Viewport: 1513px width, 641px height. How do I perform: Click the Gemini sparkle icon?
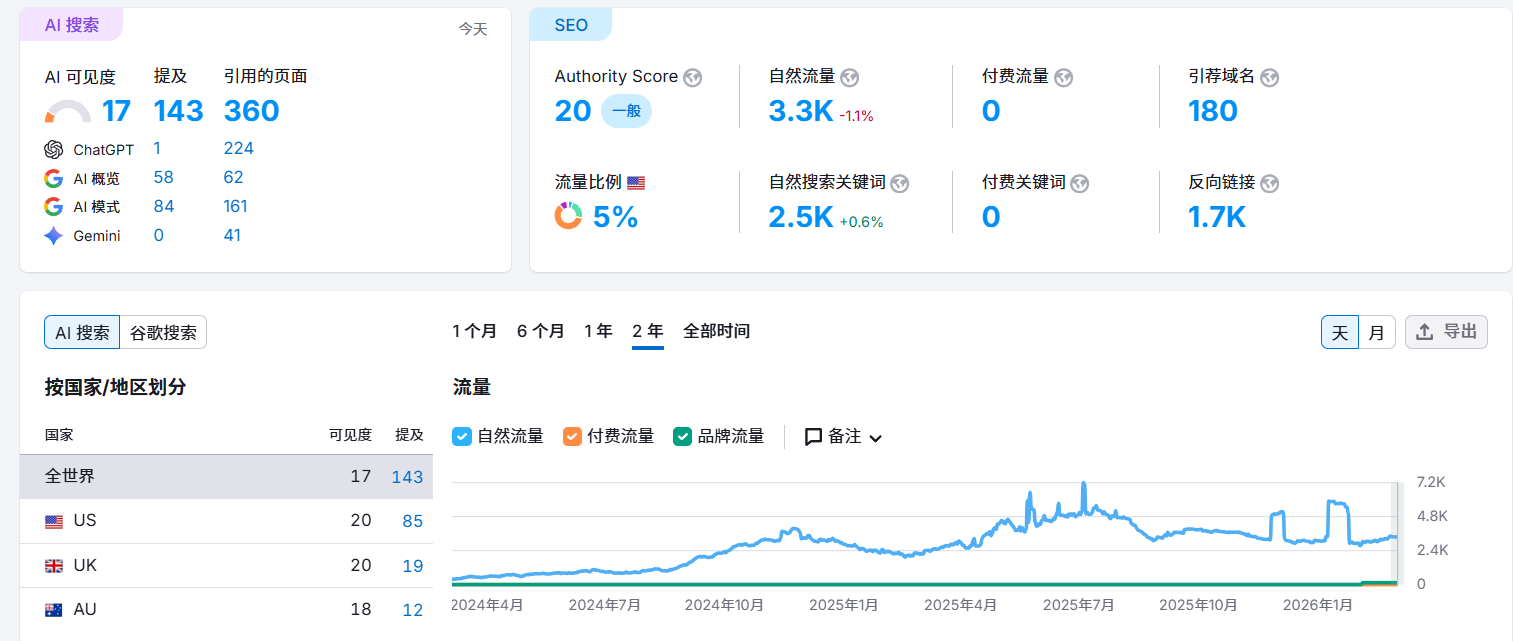click(54, 236)
